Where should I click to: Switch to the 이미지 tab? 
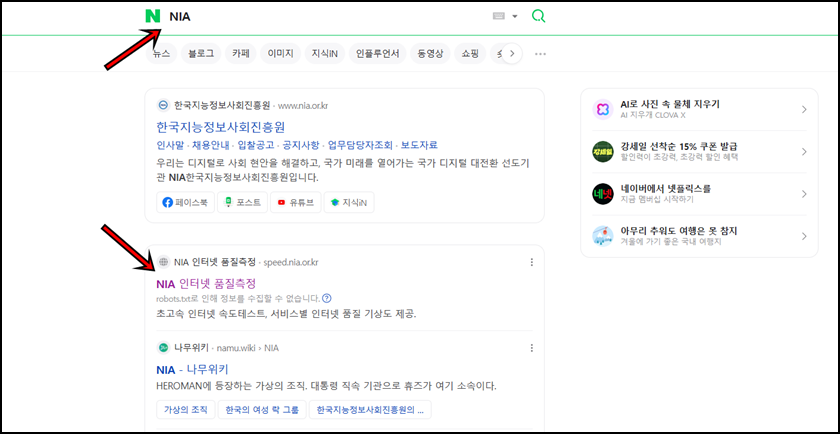point(281,54)
